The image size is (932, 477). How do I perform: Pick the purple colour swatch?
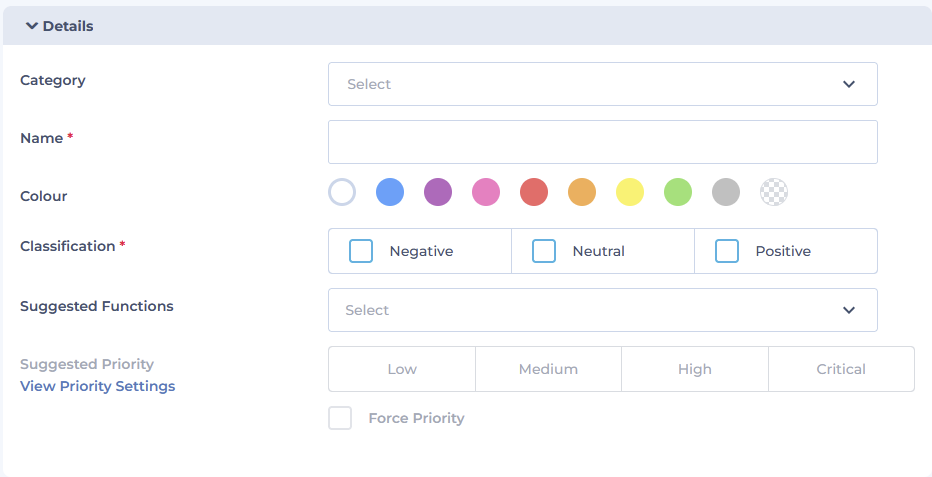click(438, 192)
